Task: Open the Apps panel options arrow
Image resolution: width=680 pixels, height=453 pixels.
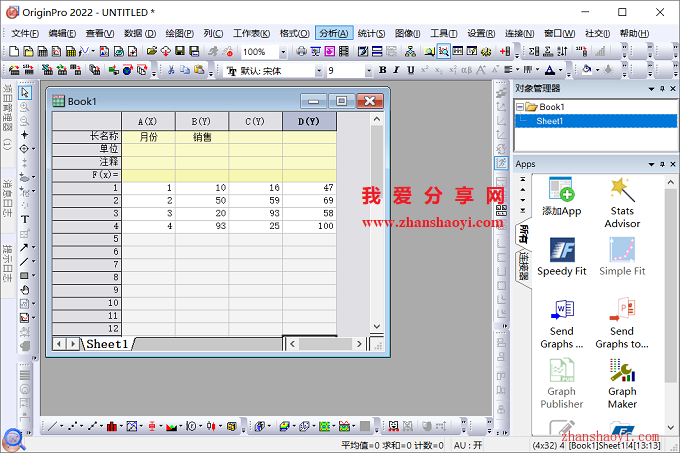Action: (x=651, y=164)
